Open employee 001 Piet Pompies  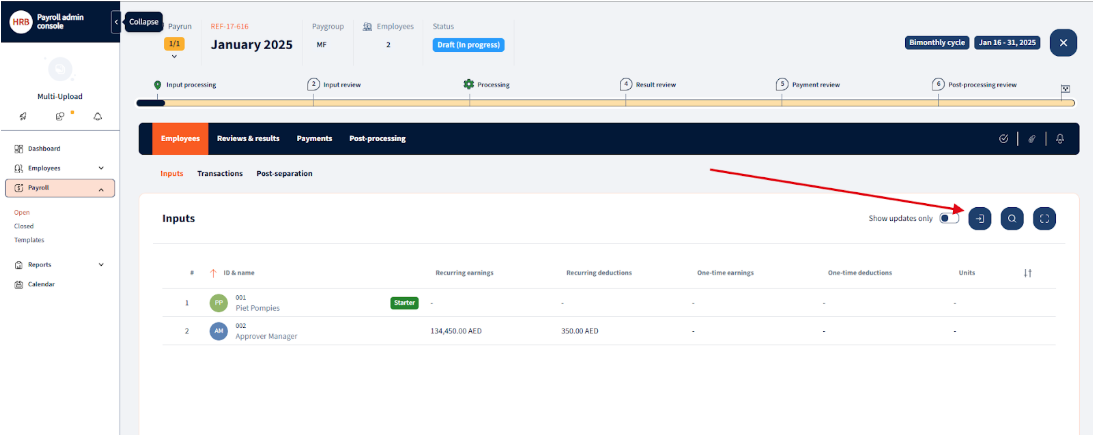(257, 308)
